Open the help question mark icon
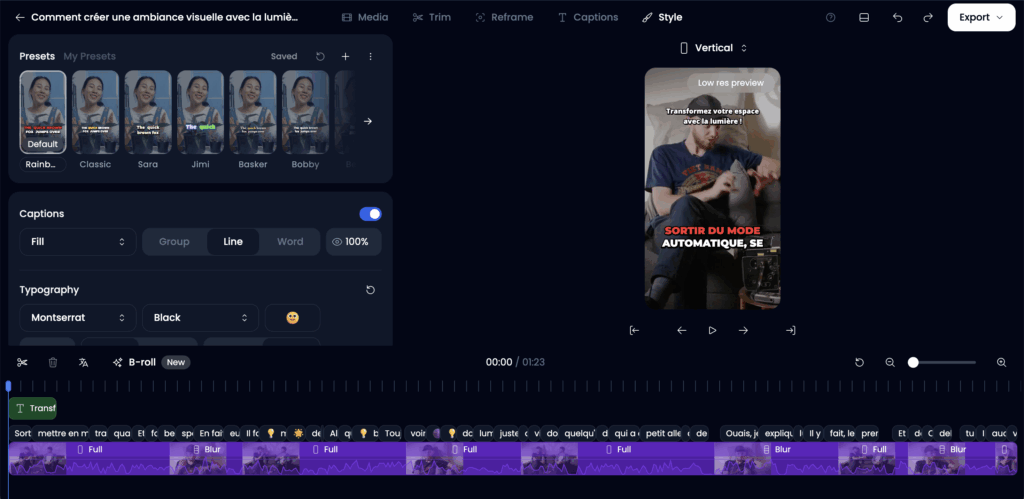The width and height of the screenshot is (1024, 499). 830,17
